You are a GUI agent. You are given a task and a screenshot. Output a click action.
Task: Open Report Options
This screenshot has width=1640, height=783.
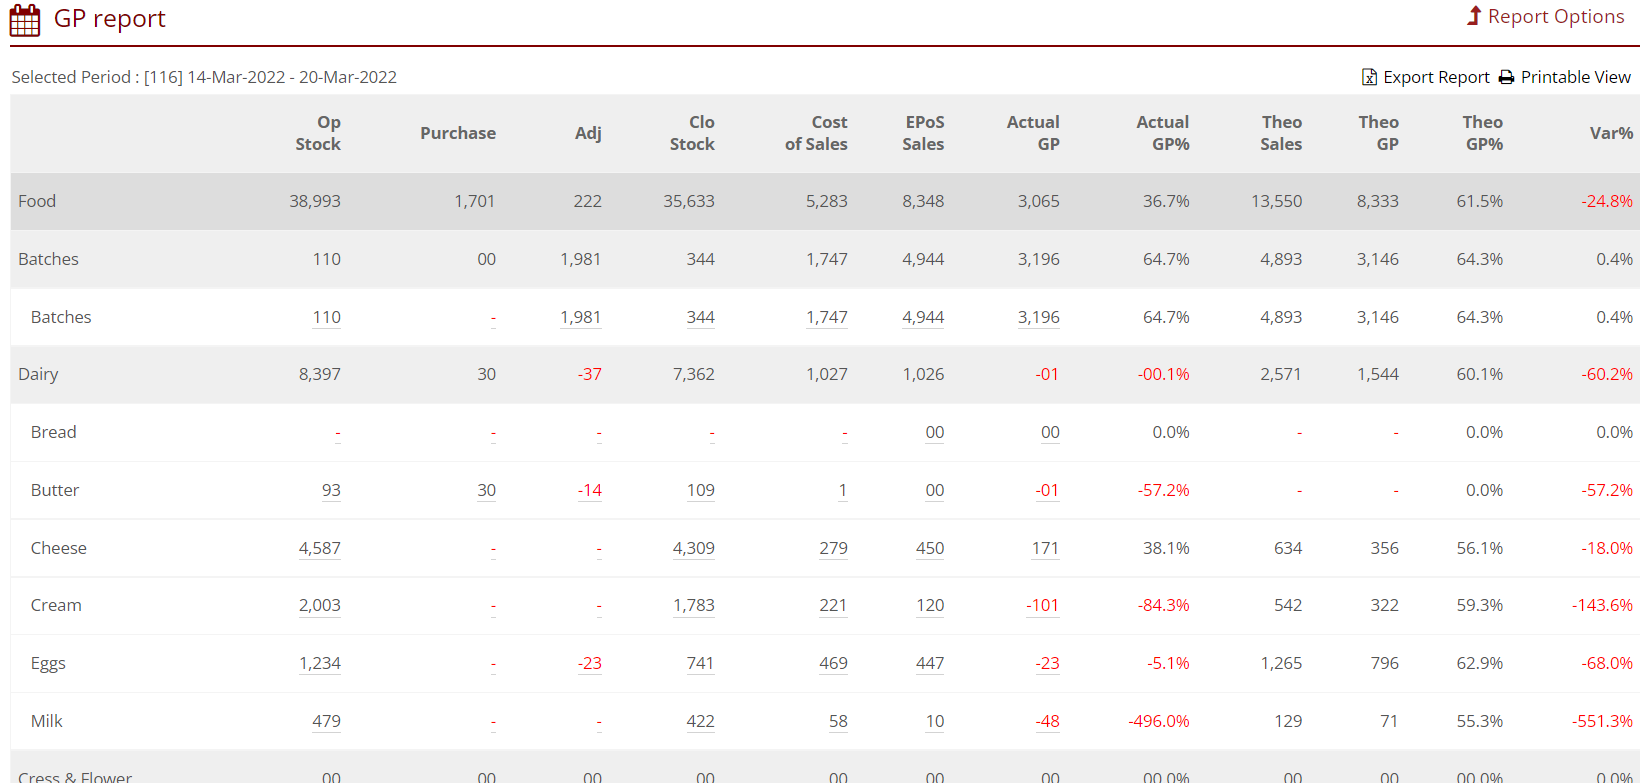(1555, 17)
